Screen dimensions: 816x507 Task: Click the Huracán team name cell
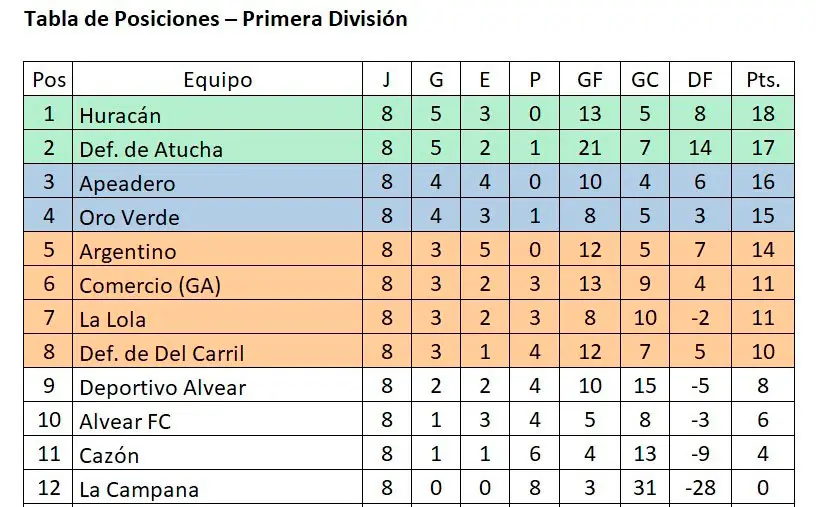pyautogui.click(x=120, y=115)
